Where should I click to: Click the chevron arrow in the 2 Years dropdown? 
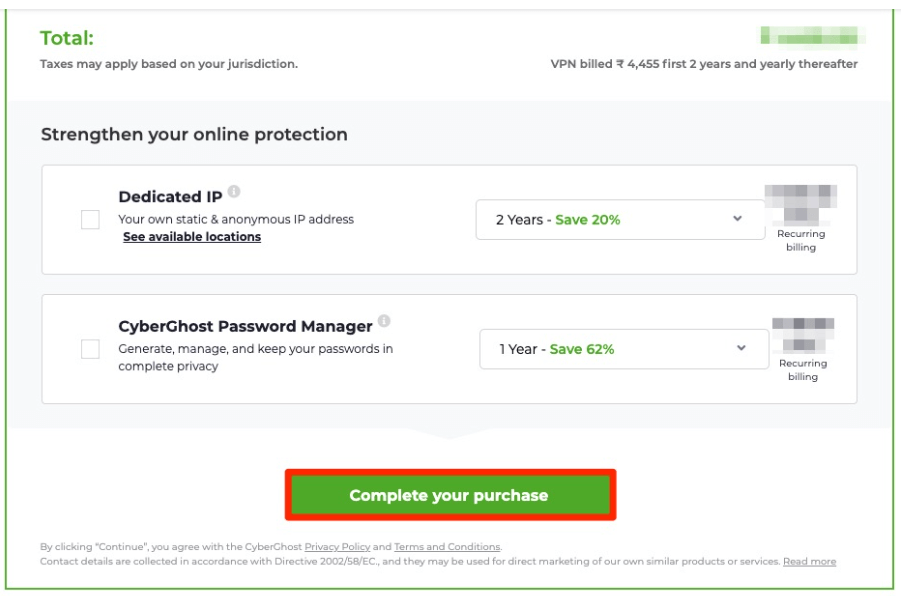pyautogui.click(x=737, y=219)
